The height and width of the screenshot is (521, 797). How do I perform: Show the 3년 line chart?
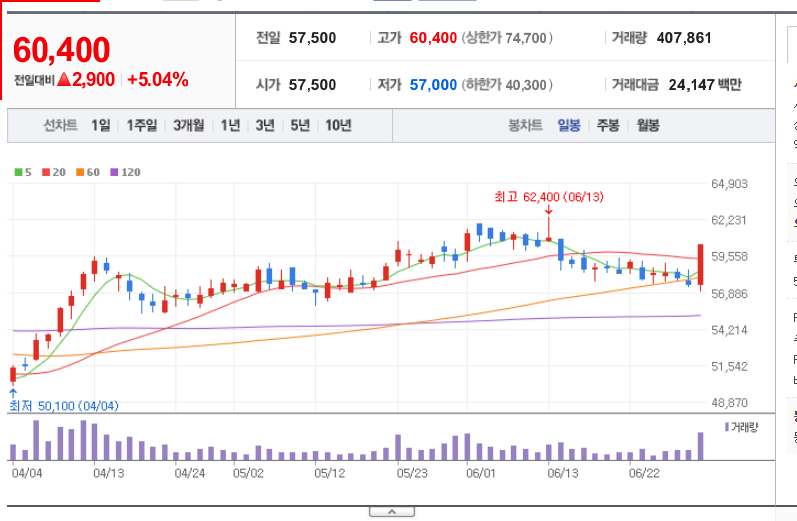tap(265, 125)
